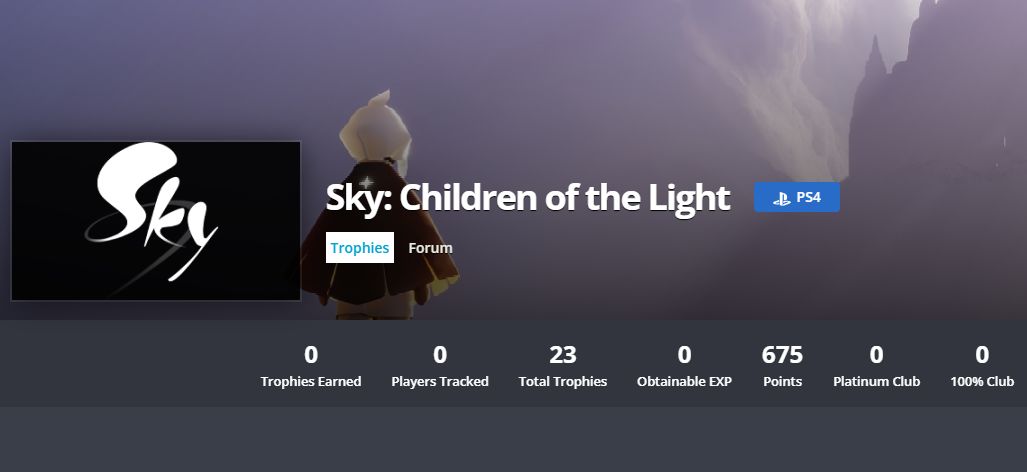Click the 0 above Obtainable EXP
Screen dimensions: 1027x472
point(684,354)
